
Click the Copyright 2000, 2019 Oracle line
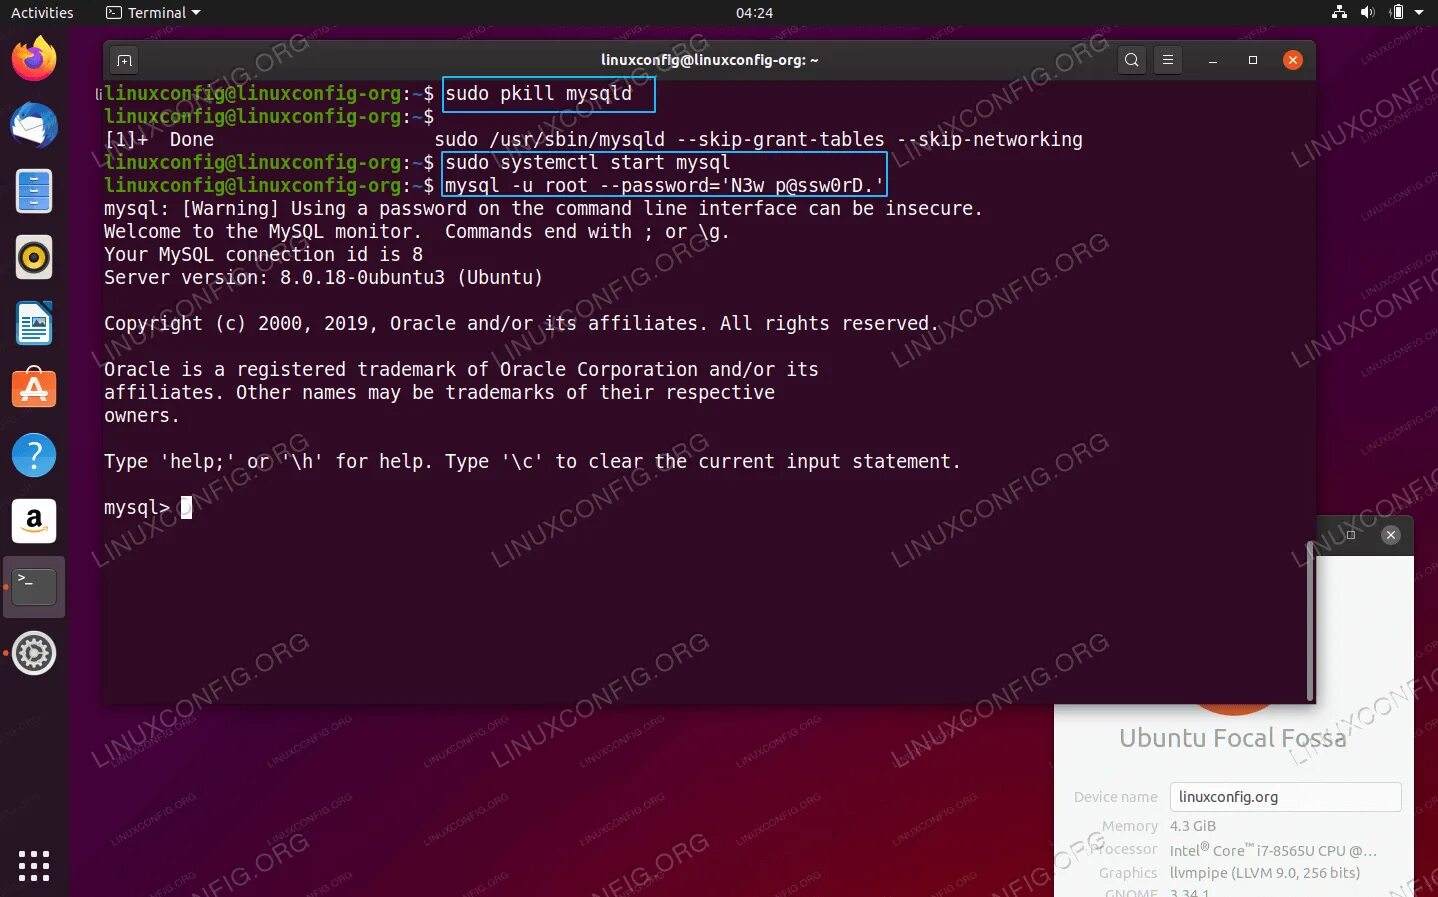coord(521,323)
